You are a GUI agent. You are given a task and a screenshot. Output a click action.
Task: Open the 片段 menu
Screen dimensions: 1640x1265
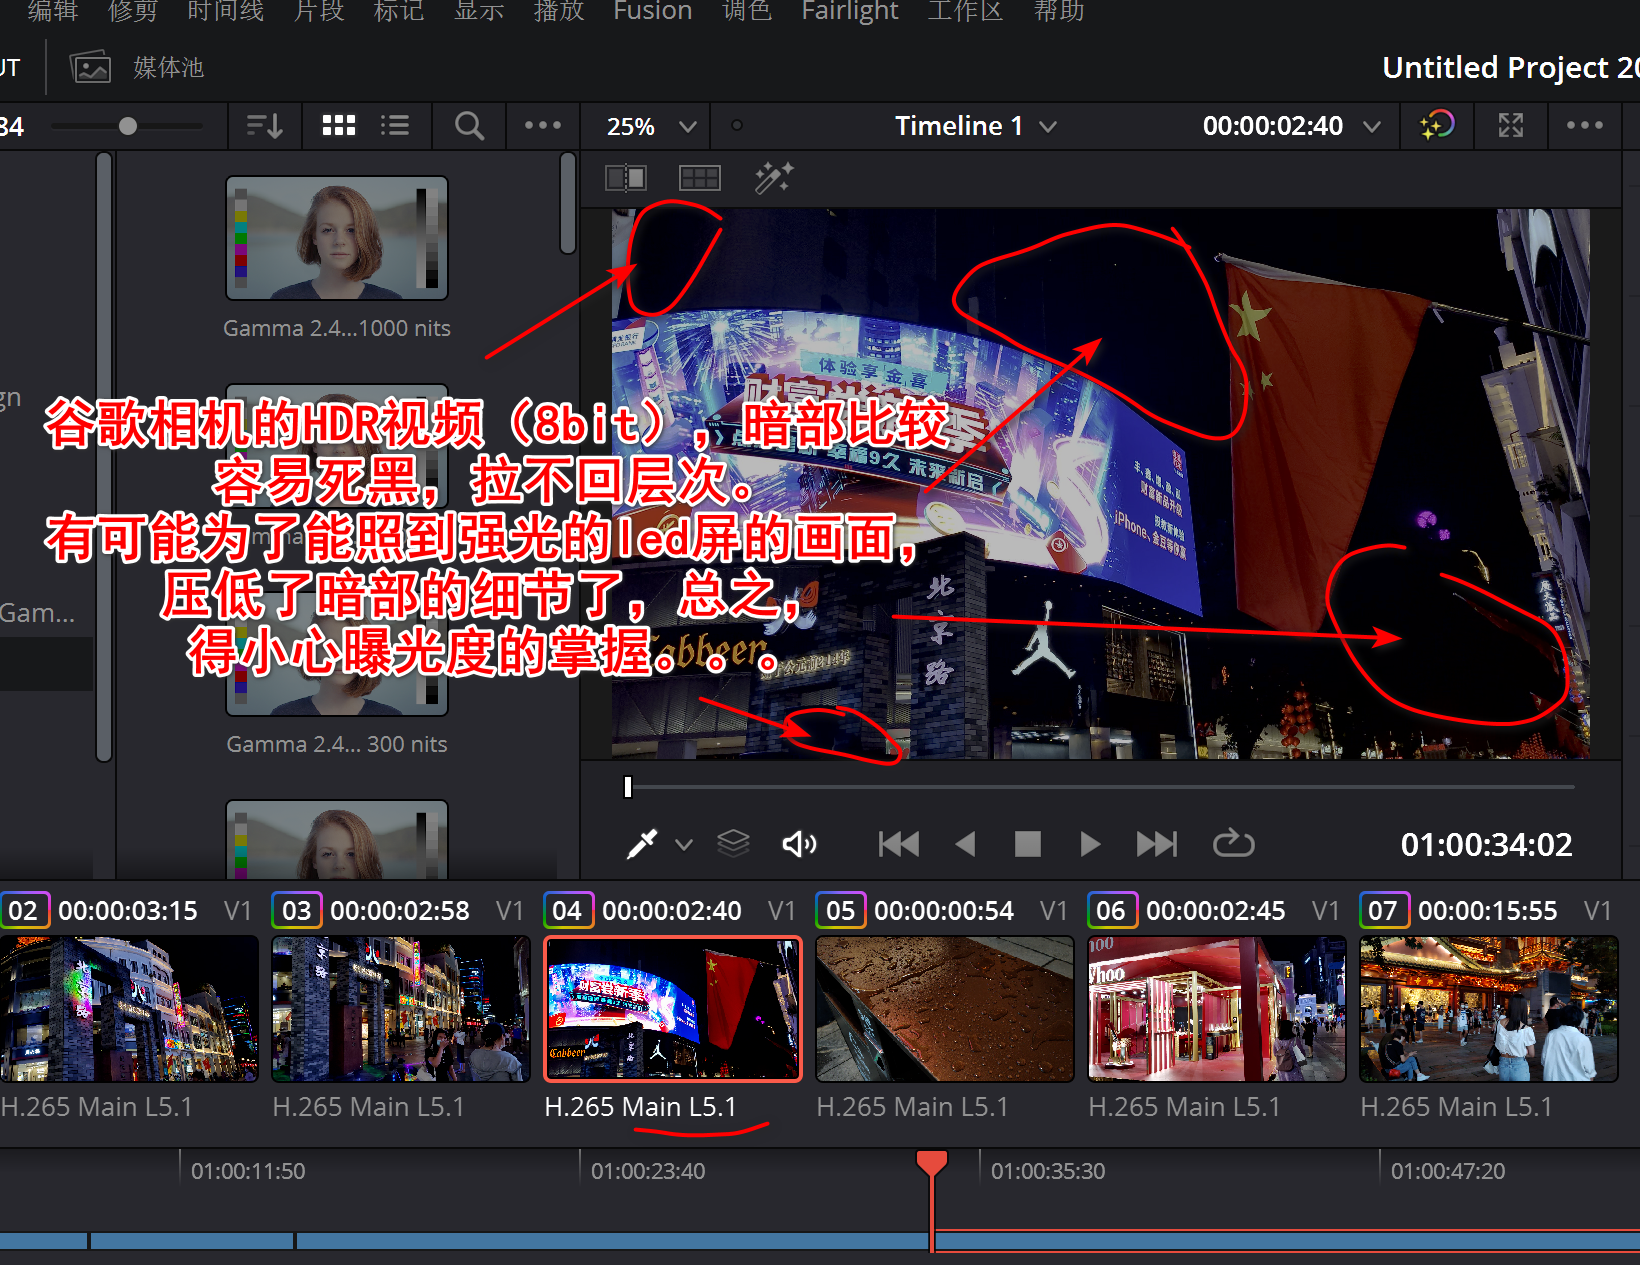319,11
